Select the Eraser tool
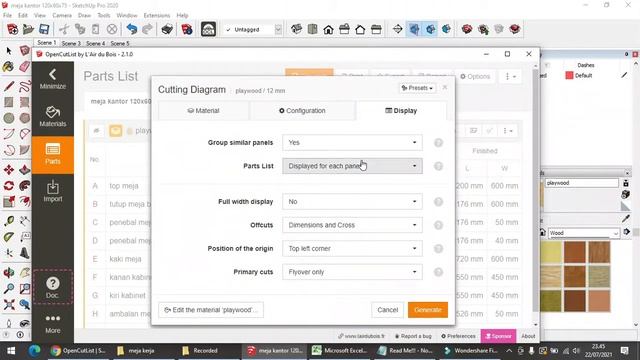This screenshot has height=360, width=640. pos(24,67)
